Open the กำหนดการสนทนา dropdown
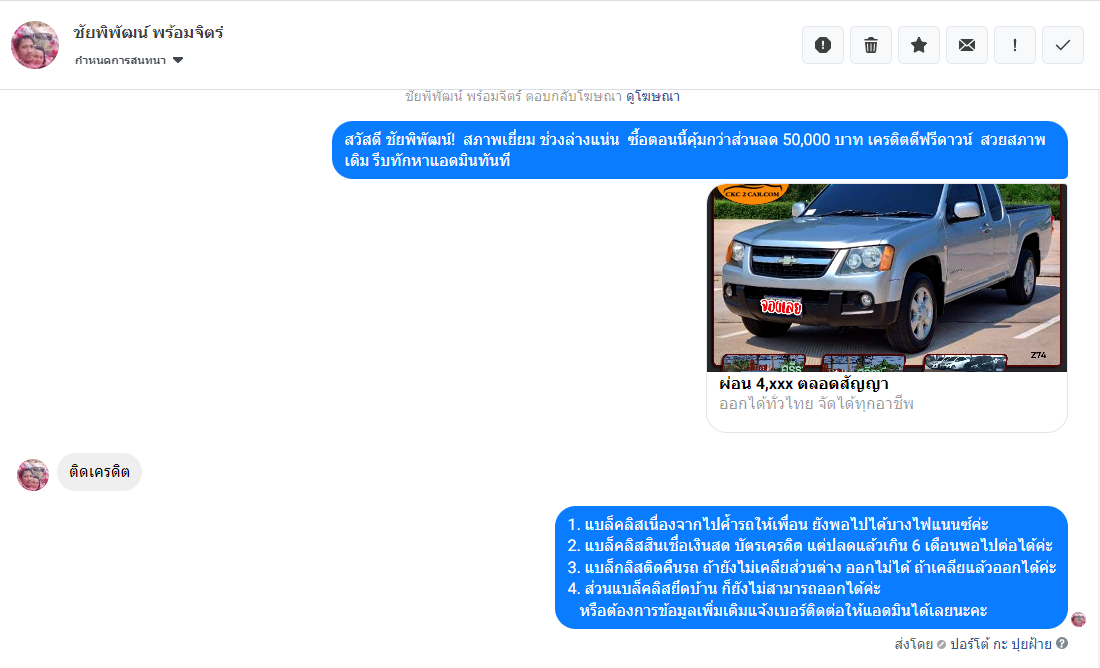 tap(129, 60)
